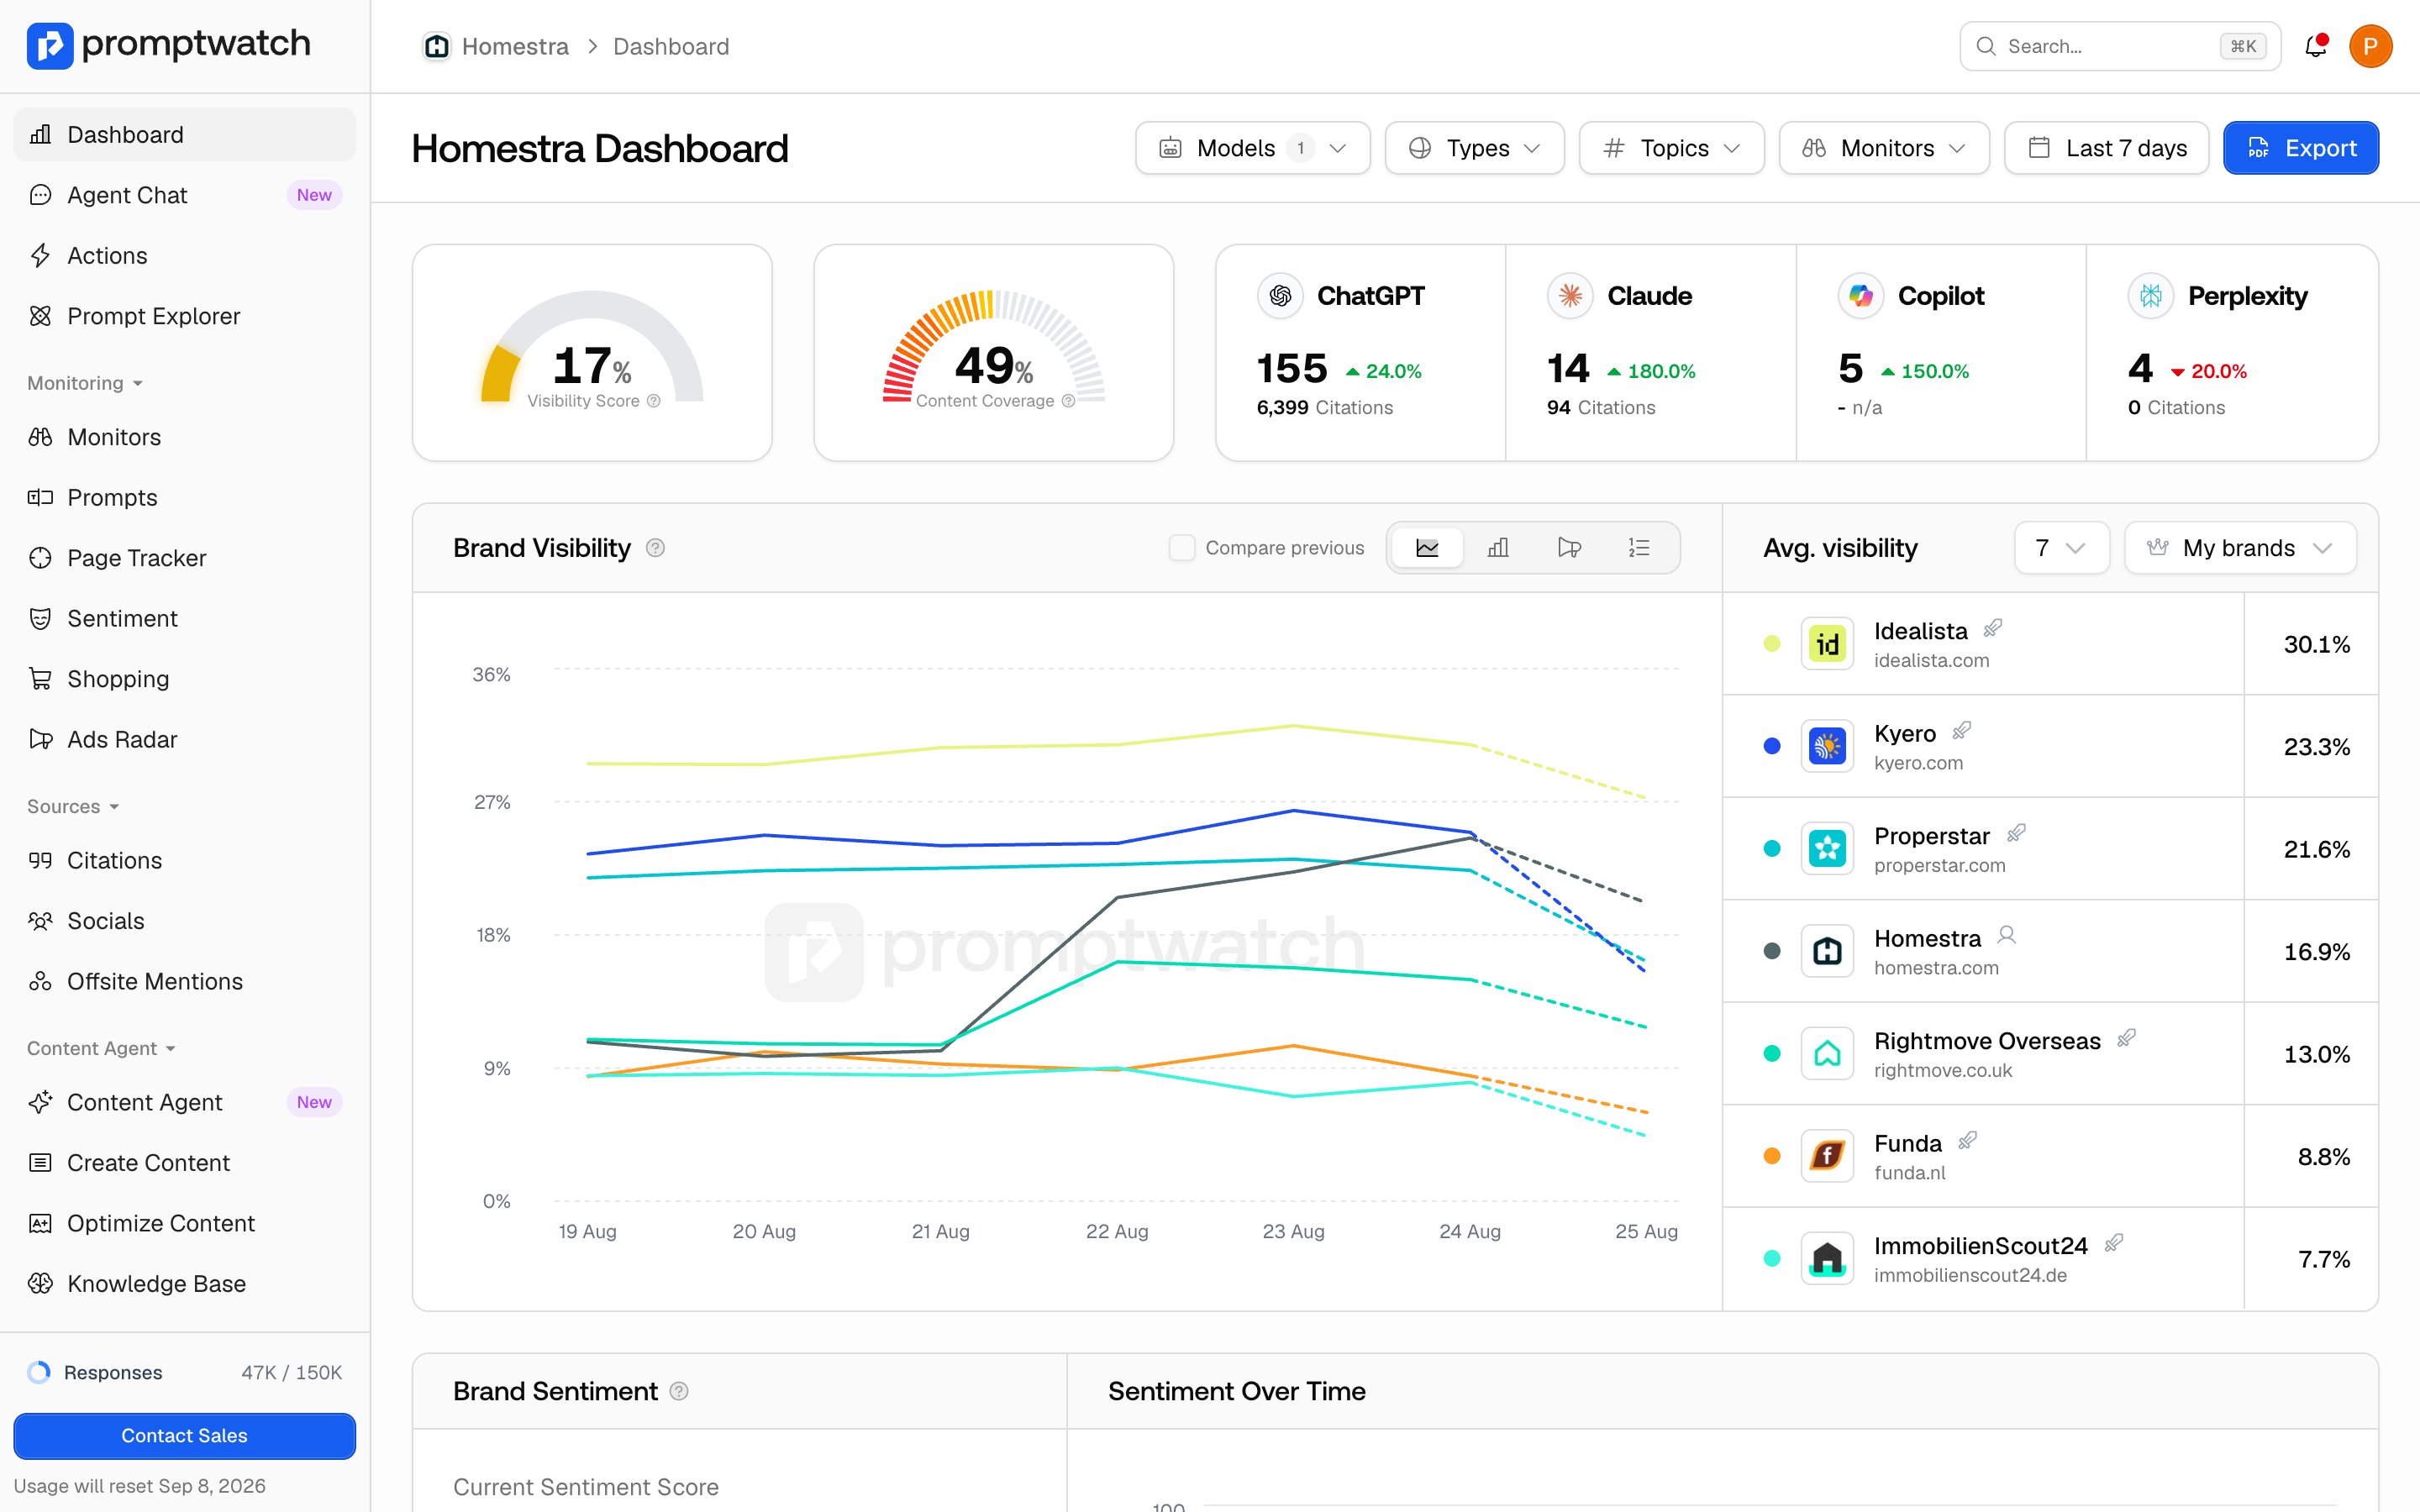
Task: Open the Types filter dropdown
Action: point(1474,148)
